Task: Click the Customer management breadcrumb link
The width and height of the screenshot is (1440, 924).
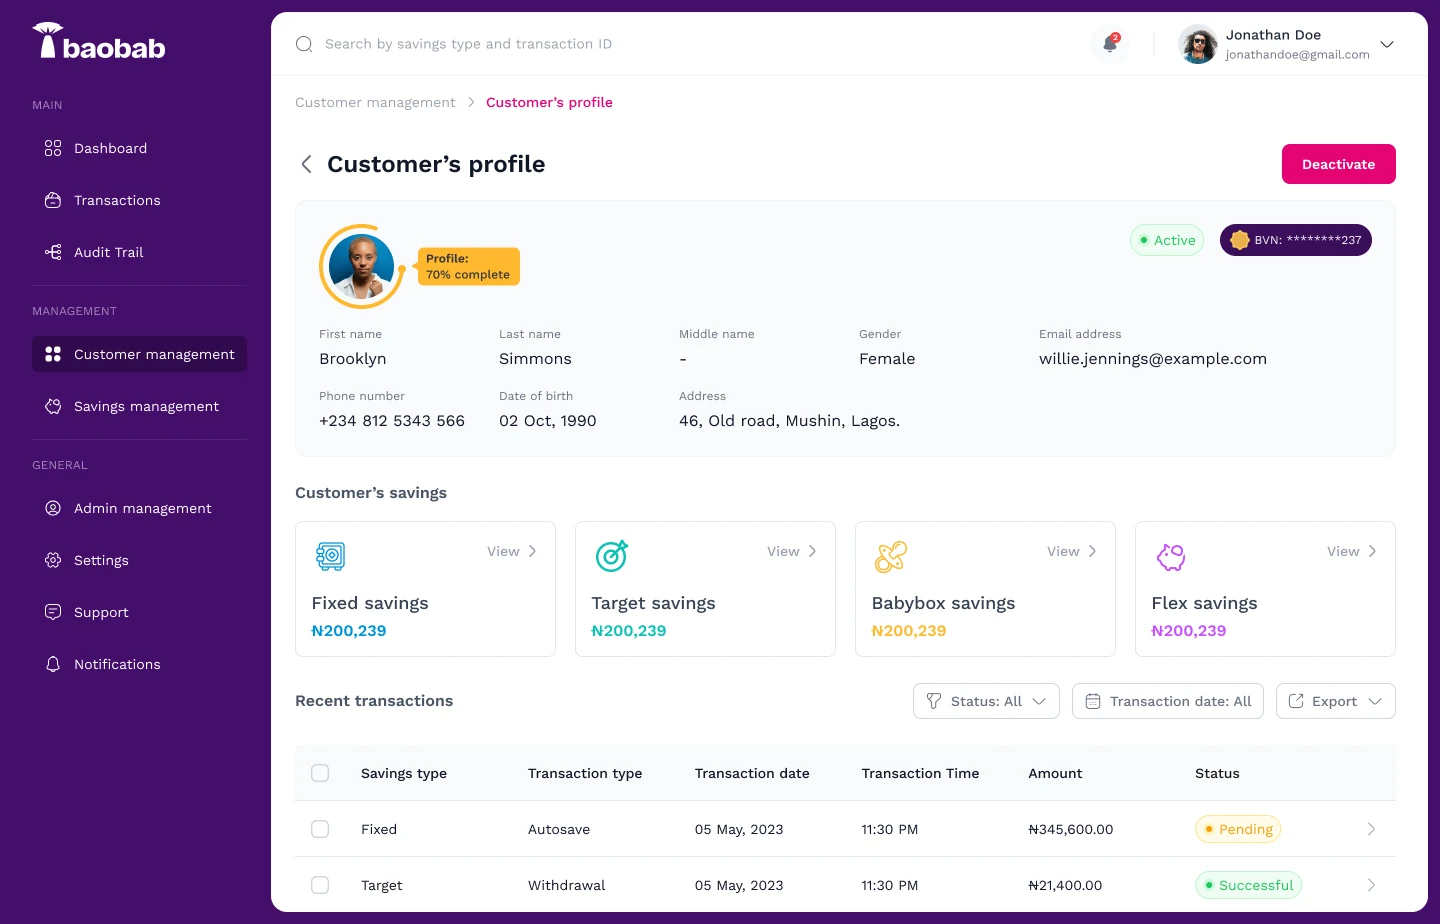Action: pos(375,102)
